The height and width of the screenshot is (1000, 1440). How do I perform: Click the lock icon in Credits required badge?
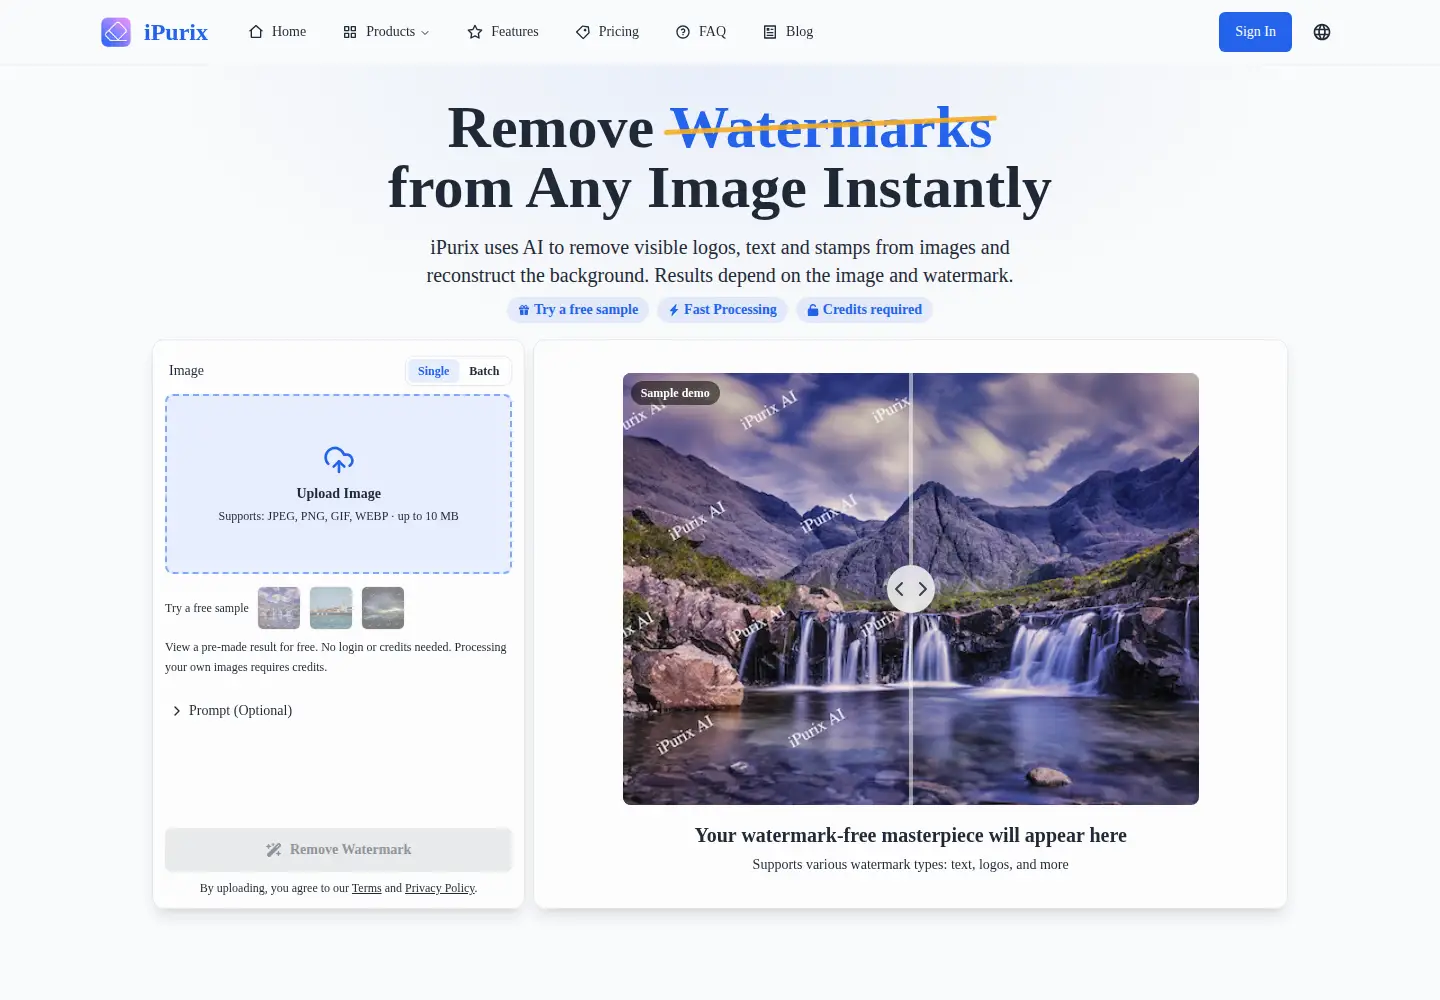click(x=813, y=310)
